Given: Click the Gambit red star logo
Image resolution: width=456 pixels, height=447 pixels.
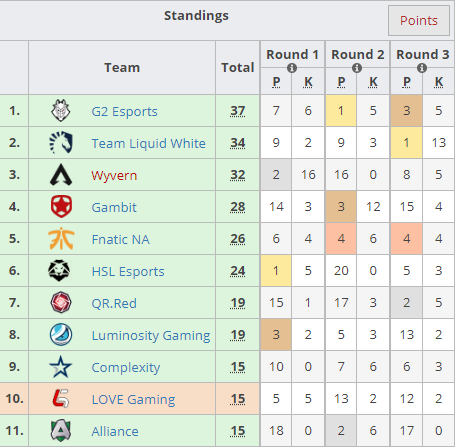Looking at the screenshot, I should (61, 207).
